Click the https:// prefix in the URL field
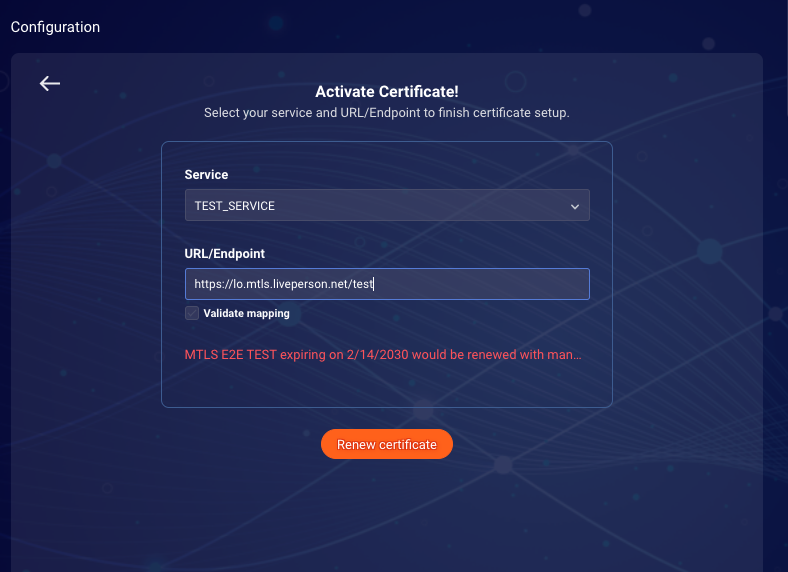Viewport: 788px width, 572px height. [x=214, y=284]
